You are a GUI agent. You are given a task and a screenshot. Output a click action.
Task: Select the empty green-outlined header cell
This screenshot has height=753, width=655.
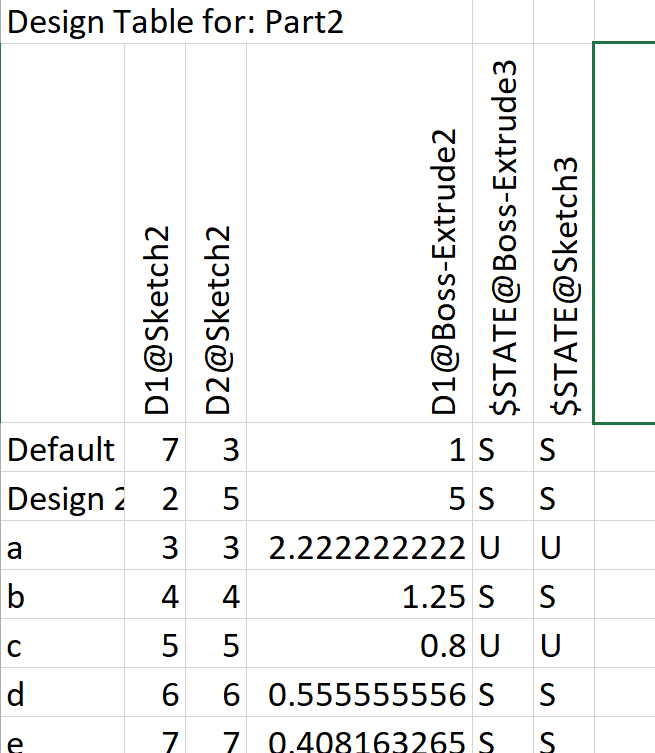(x=624, y=233)
